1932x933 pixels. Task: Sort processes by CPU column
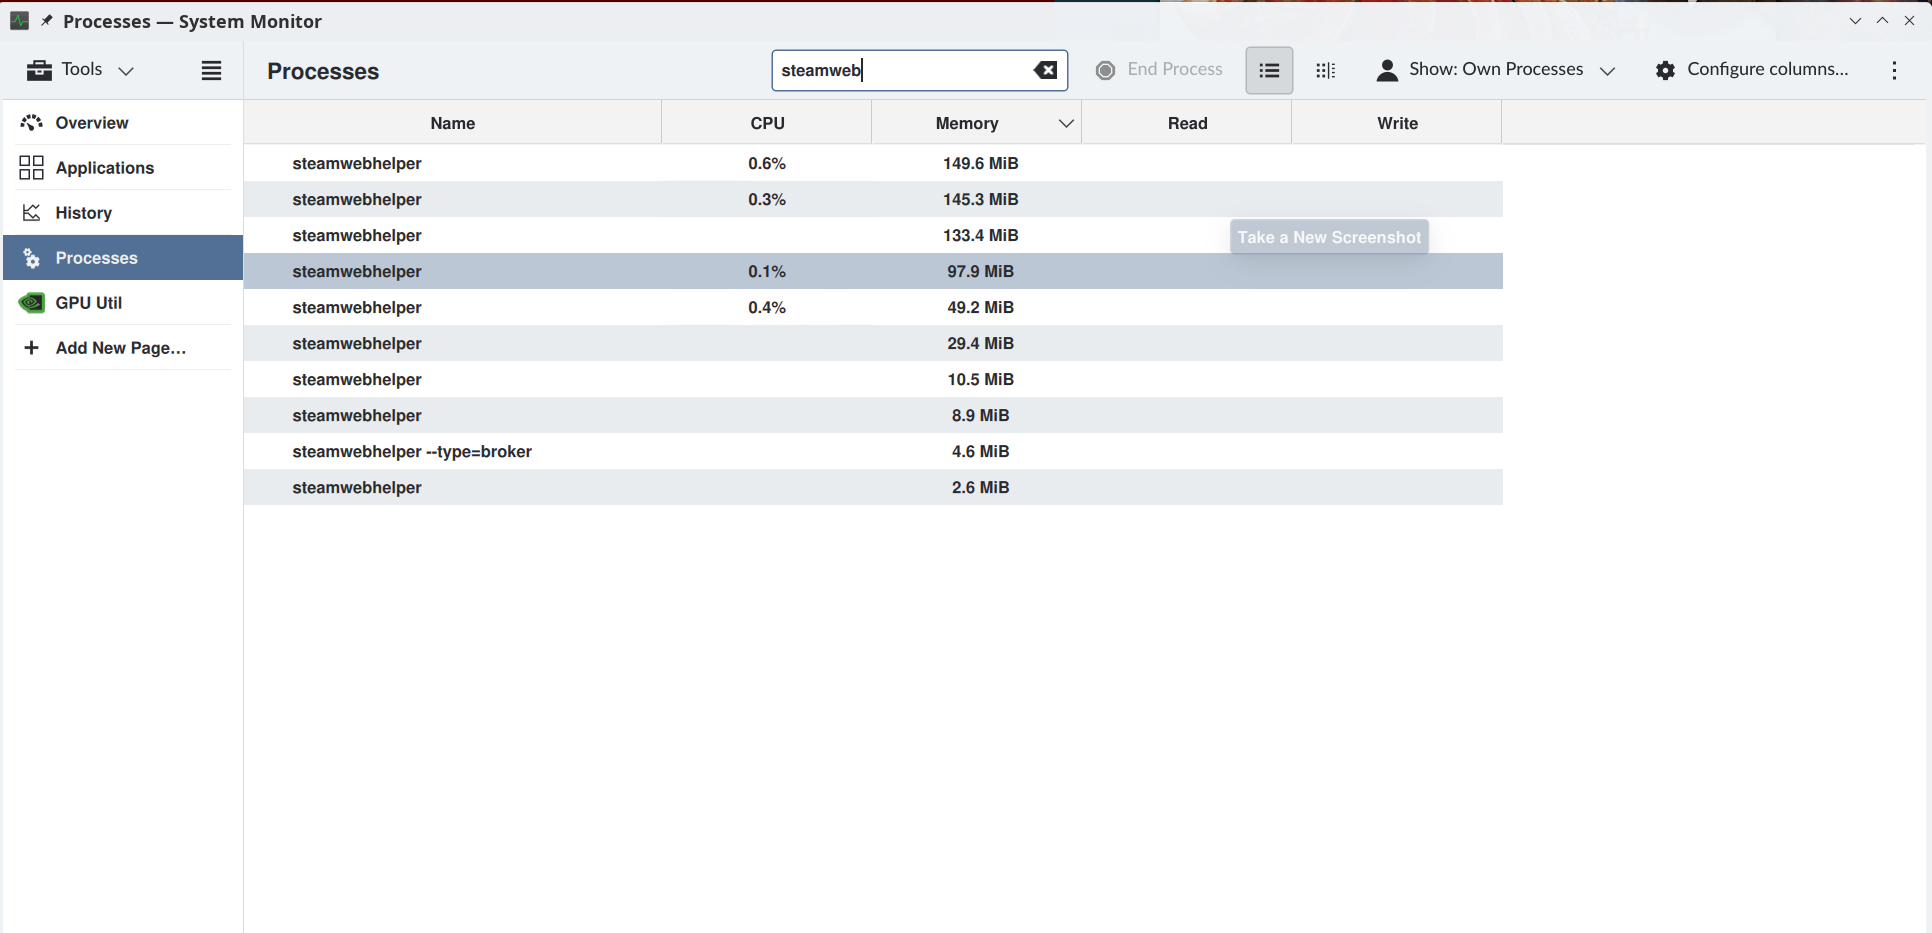767,123
